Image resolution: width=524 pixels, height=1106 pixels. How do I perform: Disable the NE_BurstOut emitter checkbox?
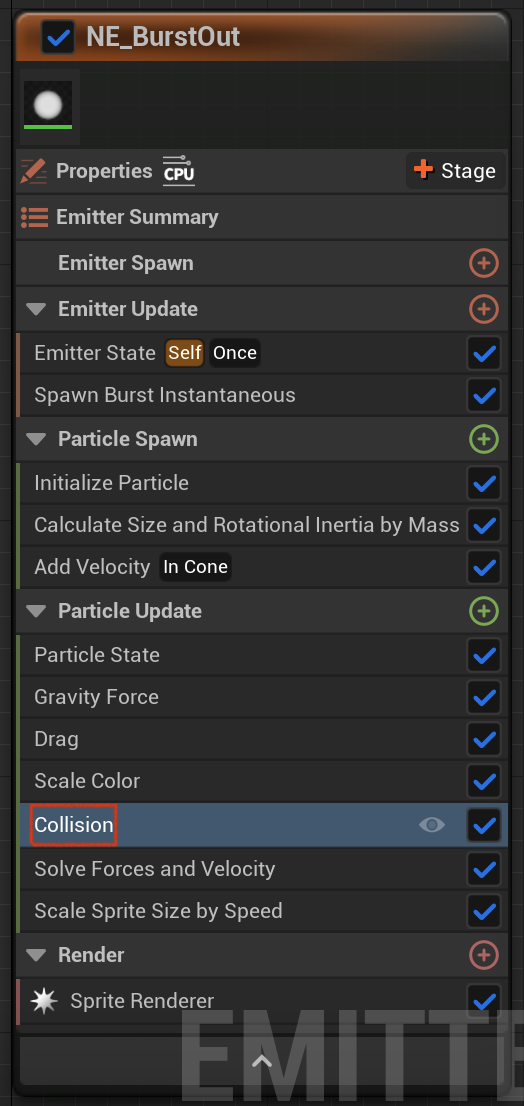(59, 37)
